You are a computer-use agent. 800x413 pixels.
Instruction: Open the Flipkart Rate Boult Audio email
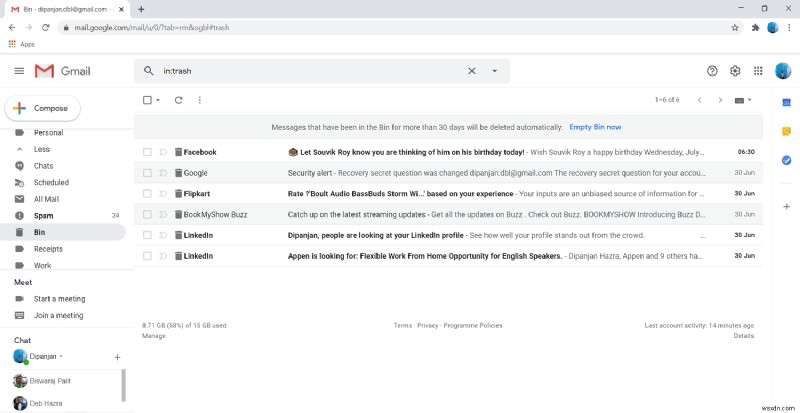[x=448, y=193]
